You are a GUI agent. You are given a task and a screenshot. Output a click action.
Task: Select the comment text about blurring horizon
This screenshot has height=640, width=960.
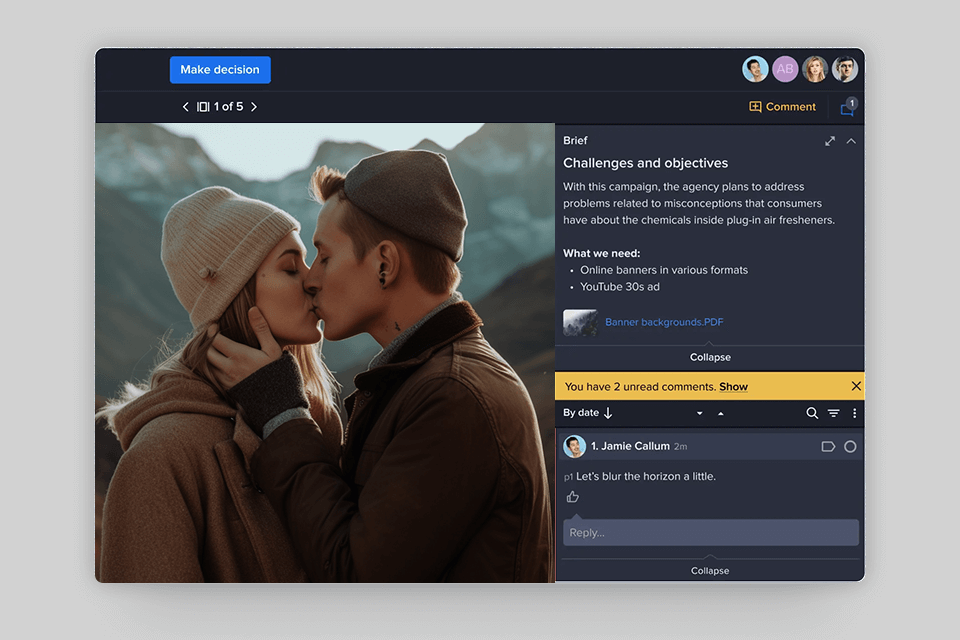point(646,476)
